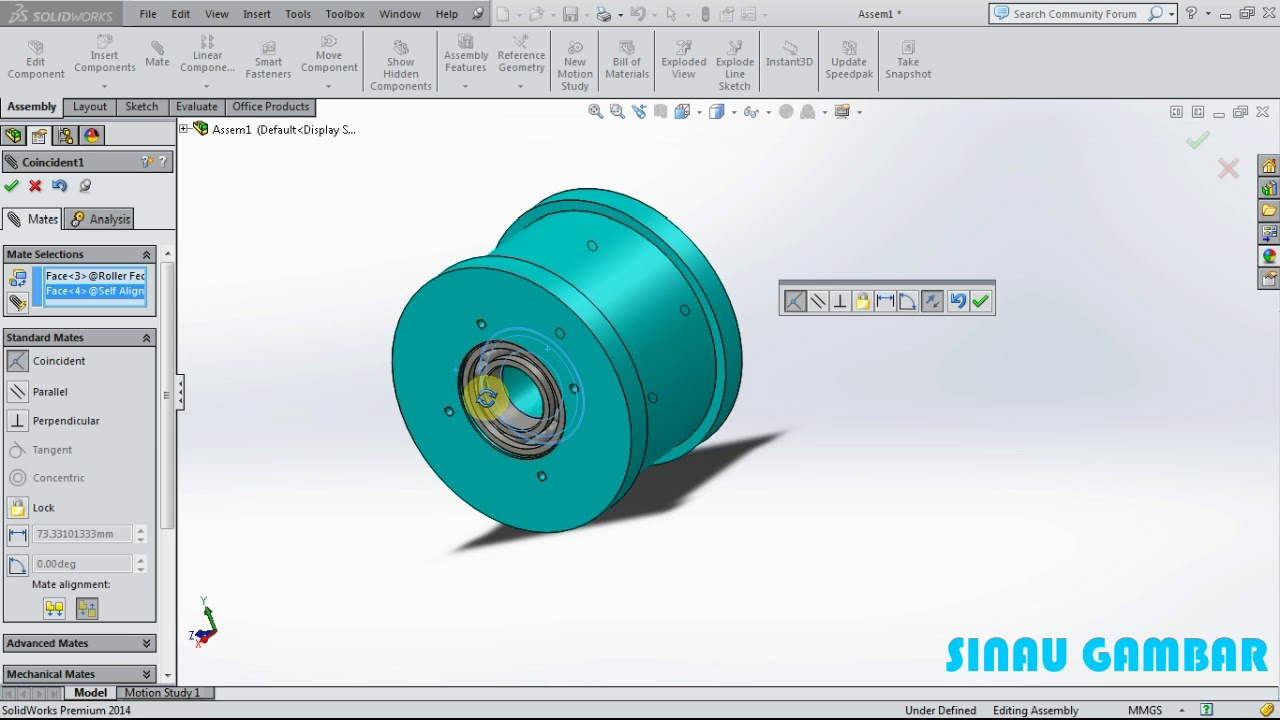
Task: Select the Lock mate option
Action: [x=31, y=508]
